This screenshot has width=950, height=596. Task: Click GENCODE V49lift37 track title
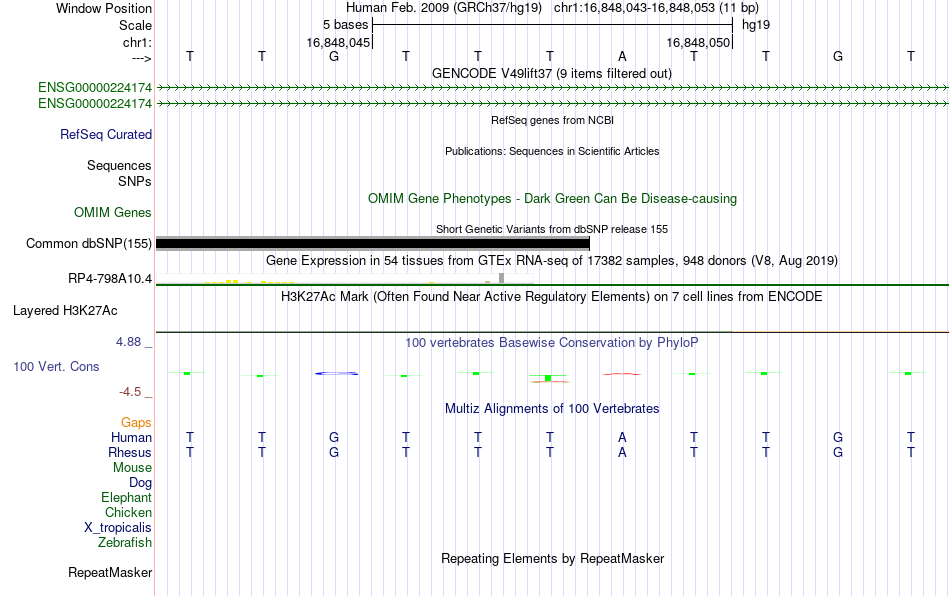pyautogui.click(x=552, y=73)
